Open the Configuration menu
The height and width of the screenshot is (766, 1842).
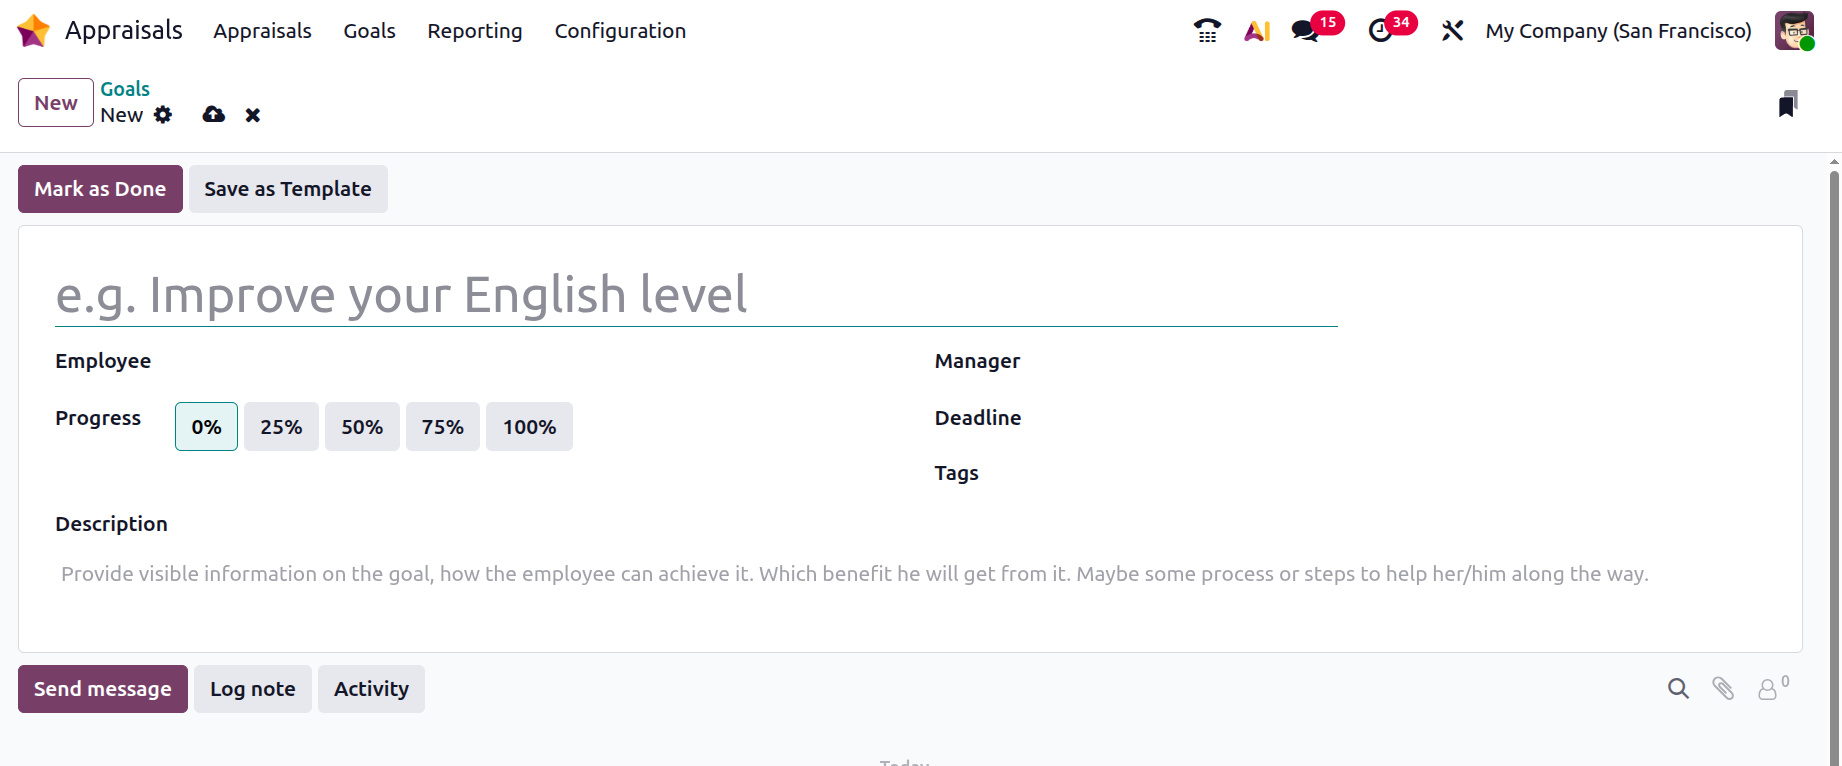pos(620,31)
